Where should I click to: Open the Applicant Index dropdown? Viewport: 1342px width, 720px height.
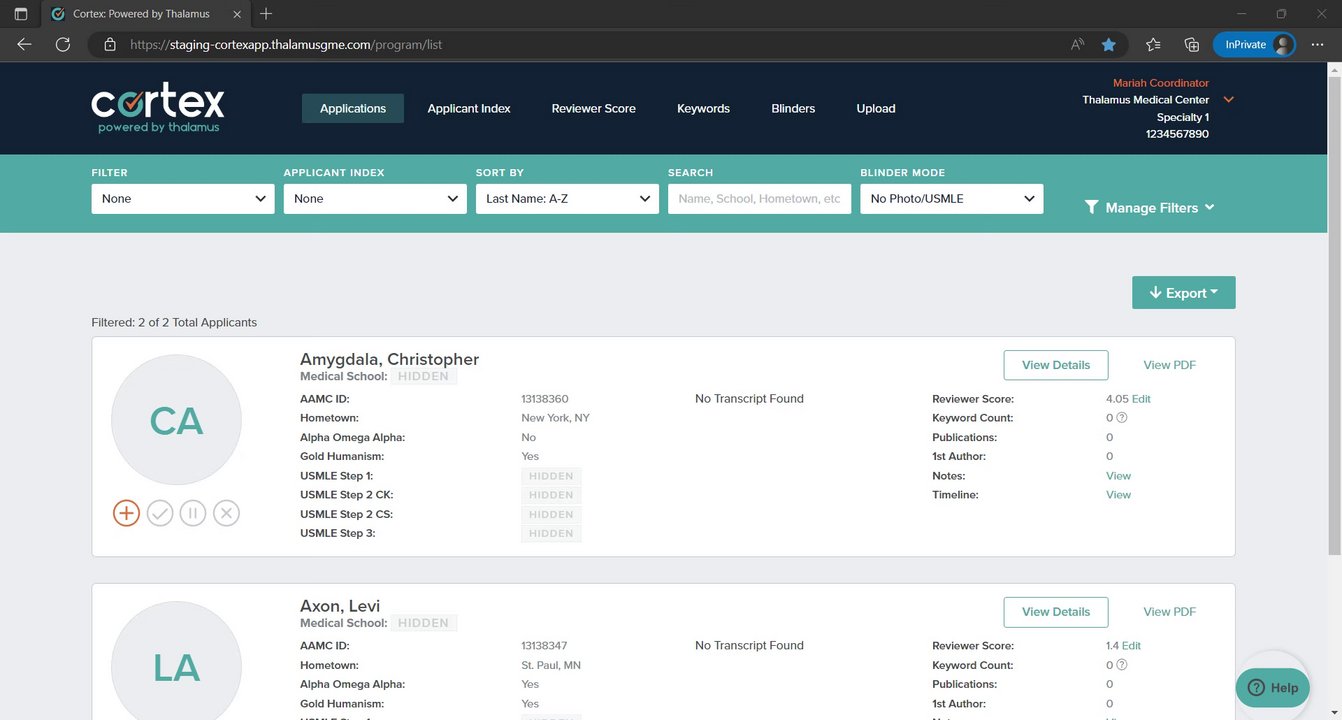click(375, 199)
